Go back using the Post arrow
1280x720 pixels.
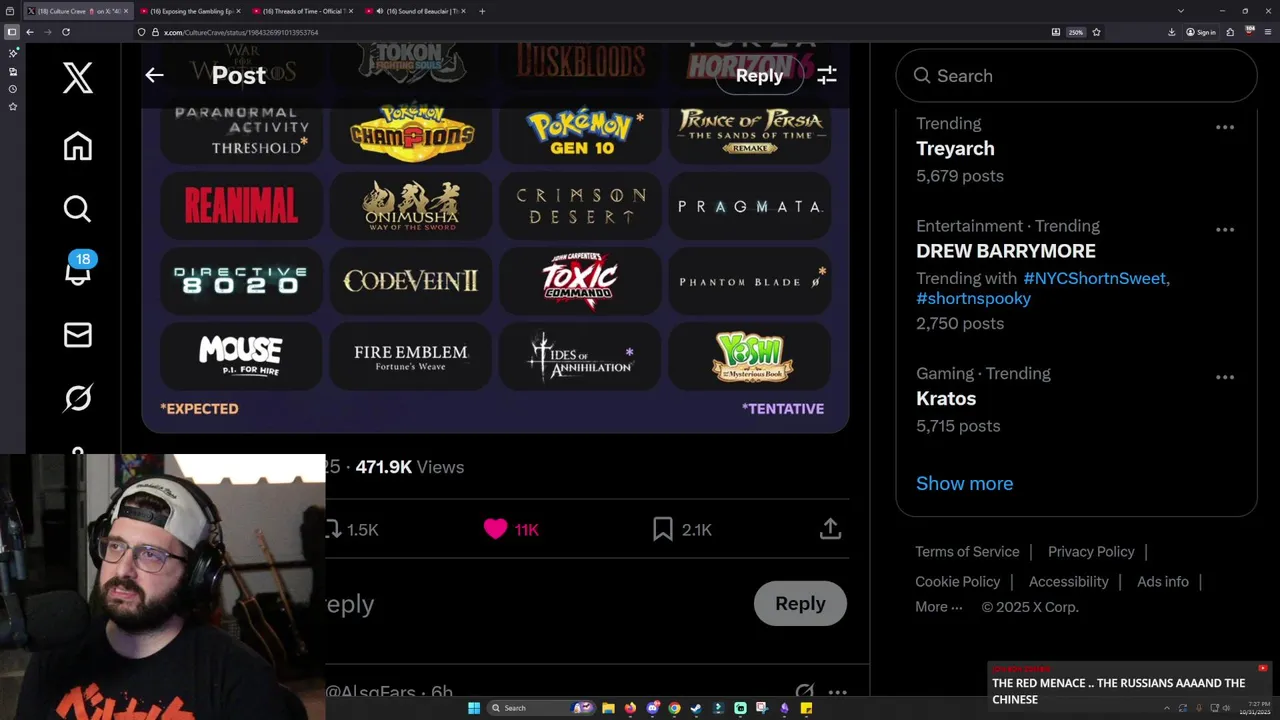(x=154, y=75)
